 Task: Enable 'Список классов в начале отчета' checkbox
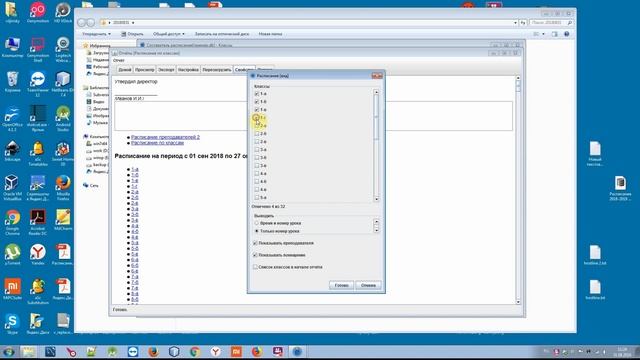[255, 267]
